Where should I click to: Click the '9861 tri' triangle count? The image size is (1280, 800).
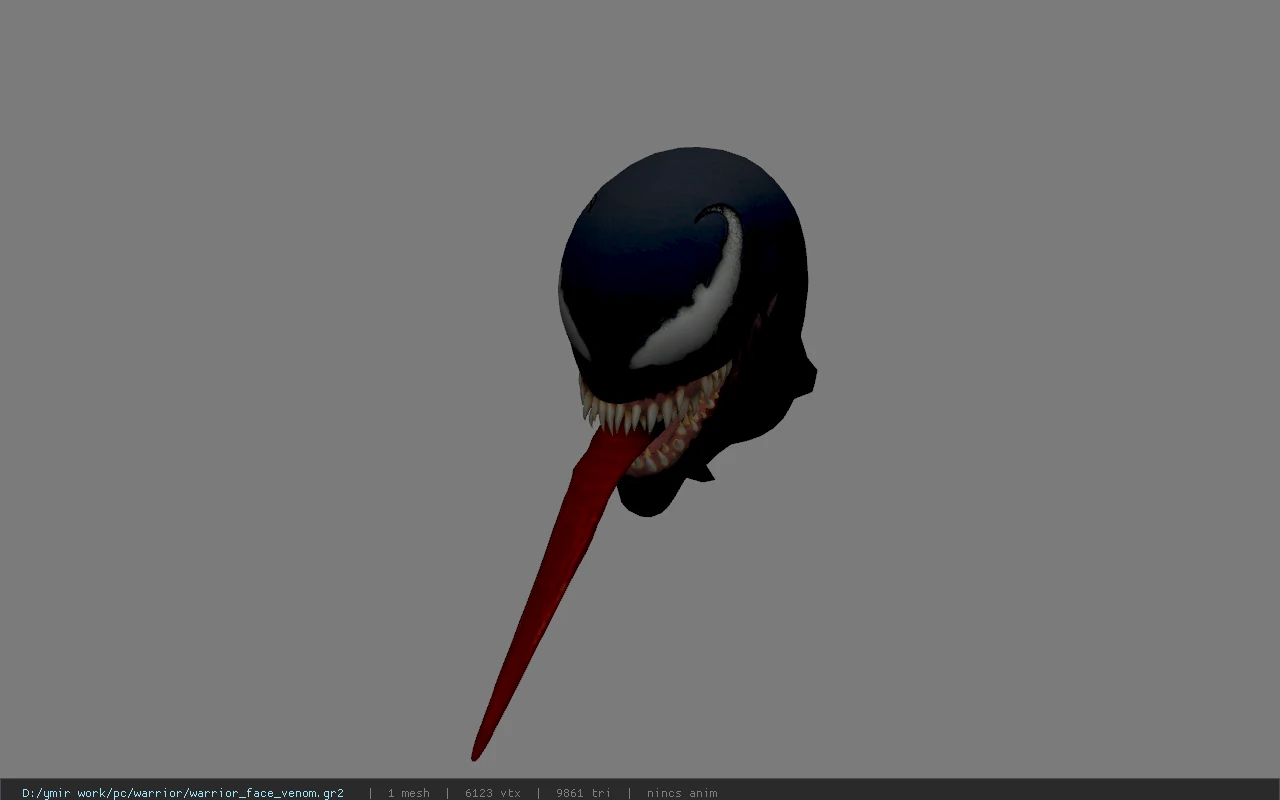[x=584, y=793]
